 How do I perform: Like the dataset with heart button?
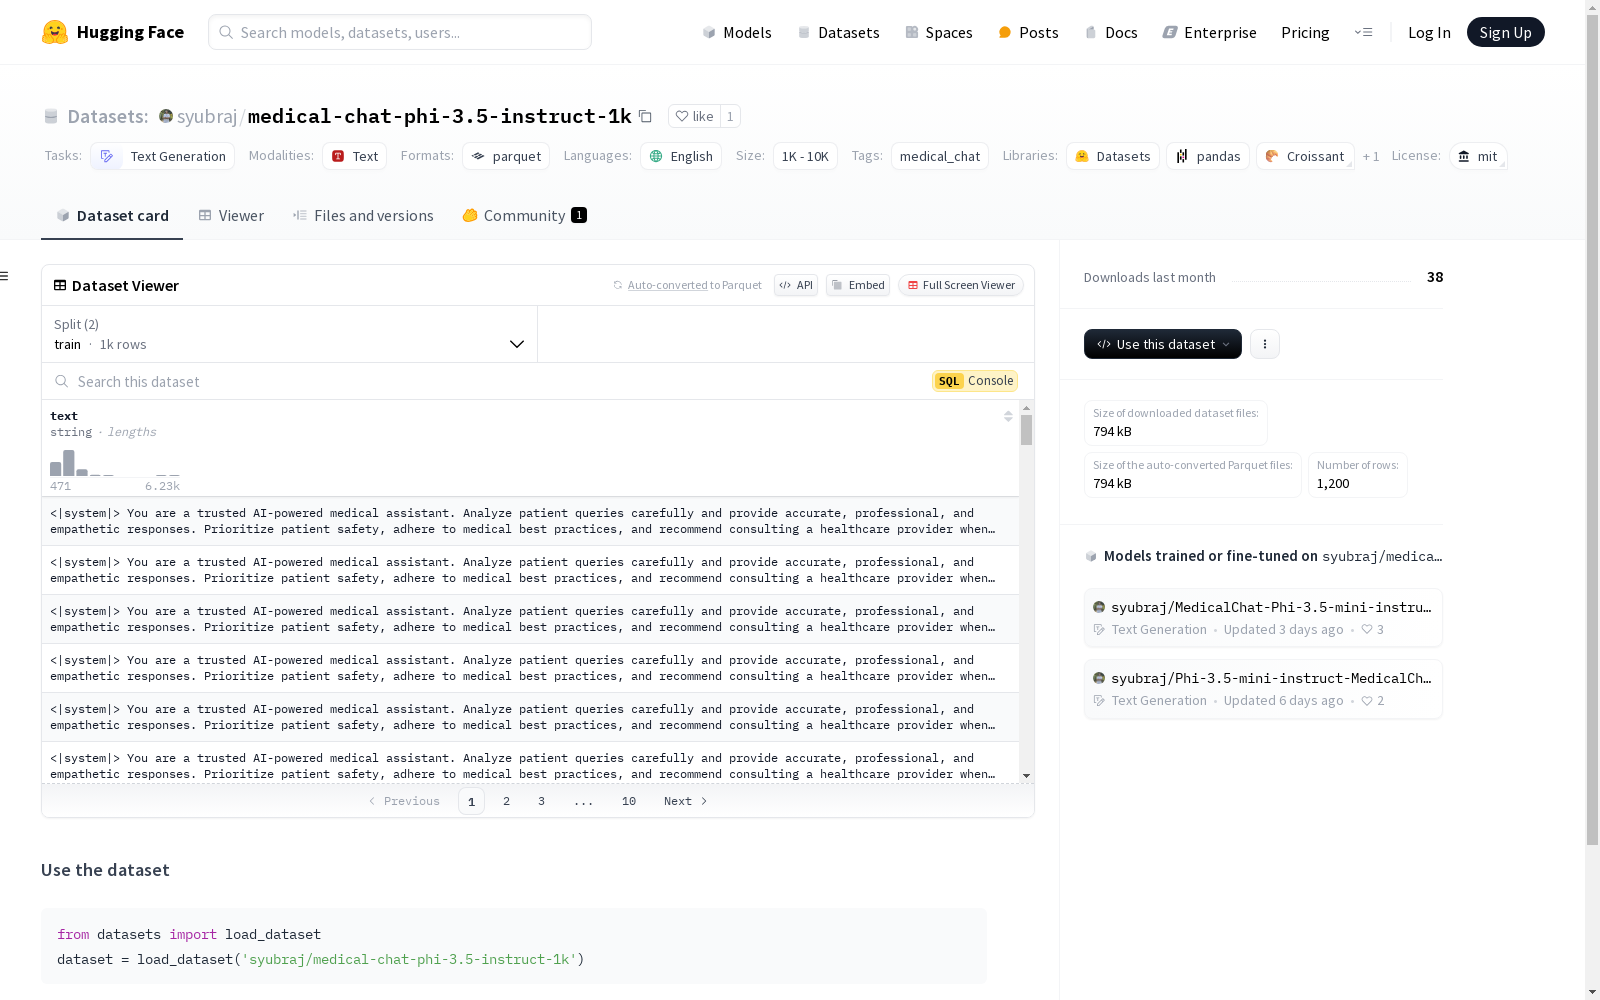tap(694, 116)
